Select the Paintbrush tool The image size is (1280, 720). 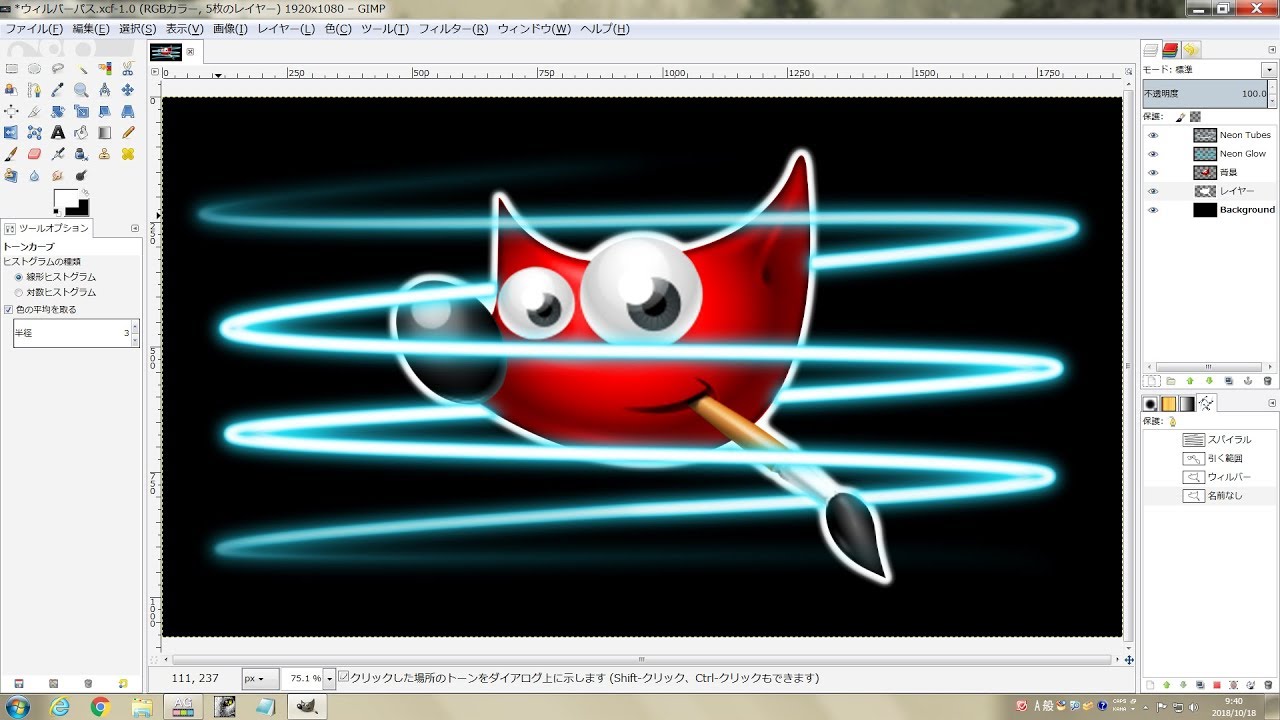click(x=11, y=154)
